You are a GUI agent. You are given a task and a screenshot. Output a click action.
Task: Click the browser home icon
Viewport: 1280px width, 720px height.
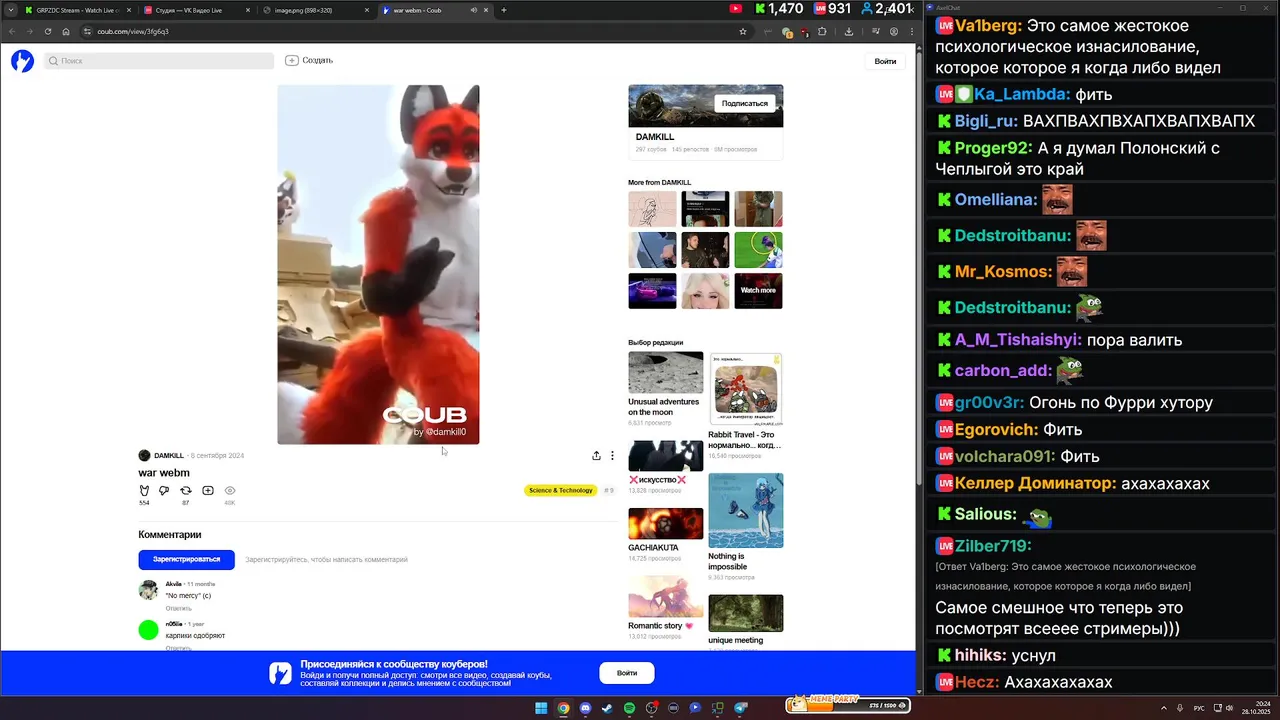click(66, 31)
